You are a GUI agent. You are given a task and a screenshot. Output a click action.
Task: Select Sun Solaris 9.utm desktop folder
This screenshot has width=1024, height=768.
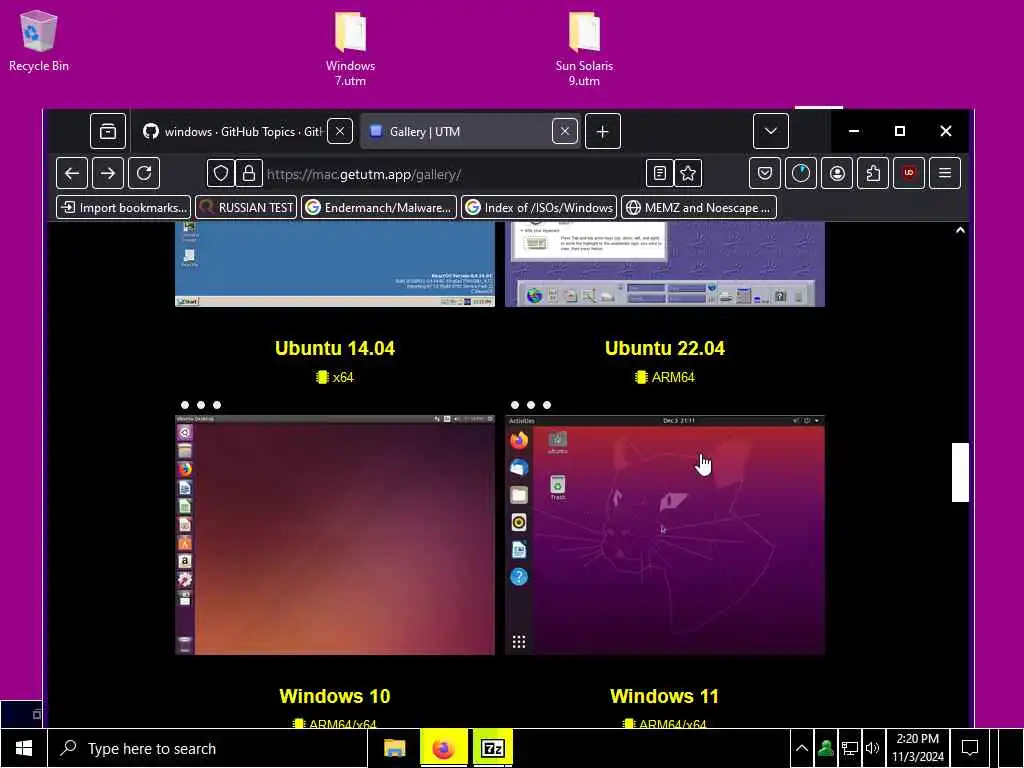pos(584,48)
